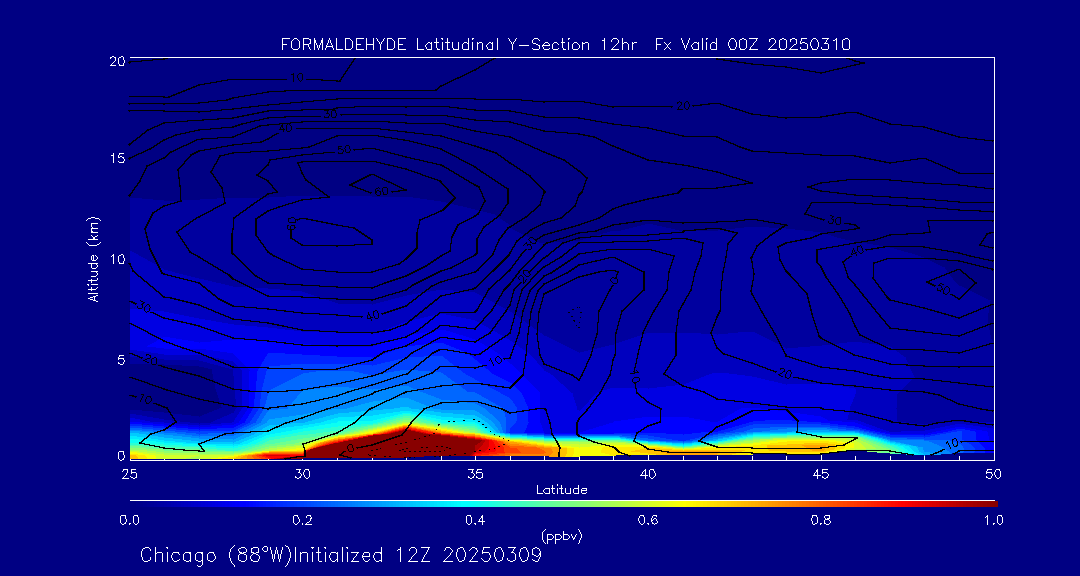Viewport: 1080px width, 576px height.
Task: Click the colorbar value label 1.0
Action: [993, 520]
